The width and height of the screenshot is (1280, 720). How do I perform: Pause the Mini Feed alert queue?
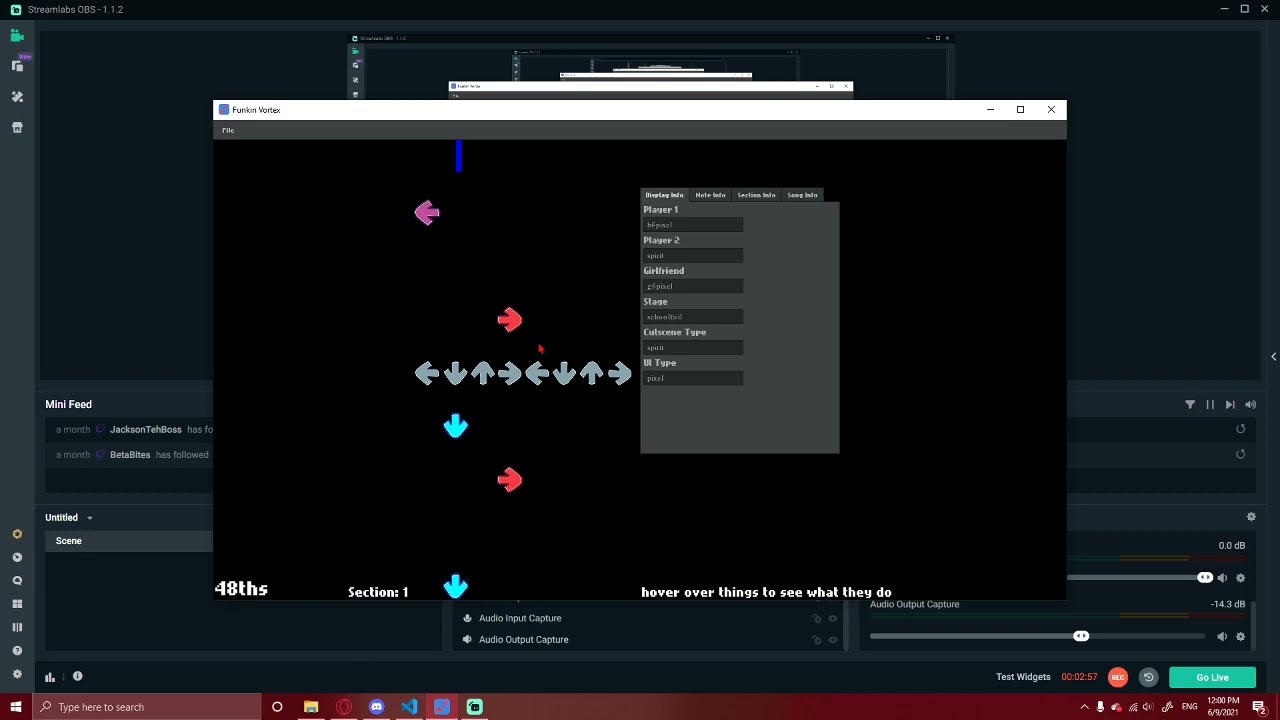[x=1210, y=405]
